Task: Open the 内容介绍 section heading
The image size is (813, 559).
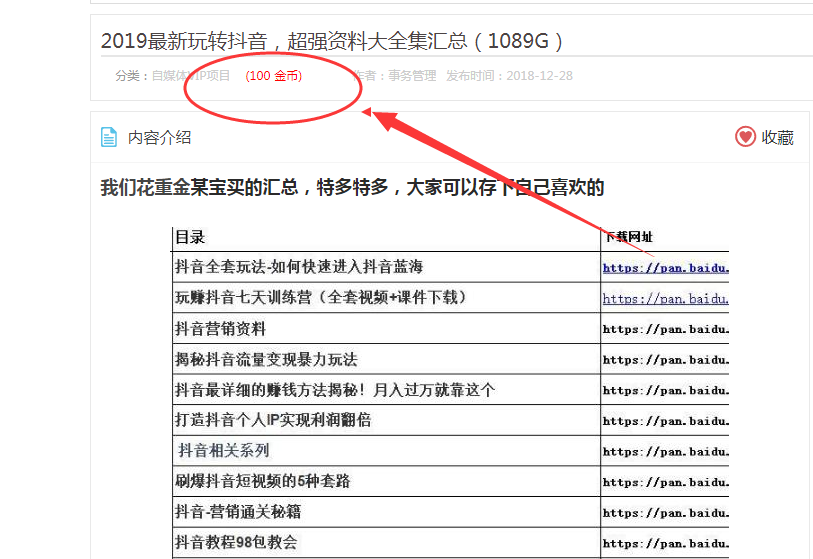Action: click(159, 137)
